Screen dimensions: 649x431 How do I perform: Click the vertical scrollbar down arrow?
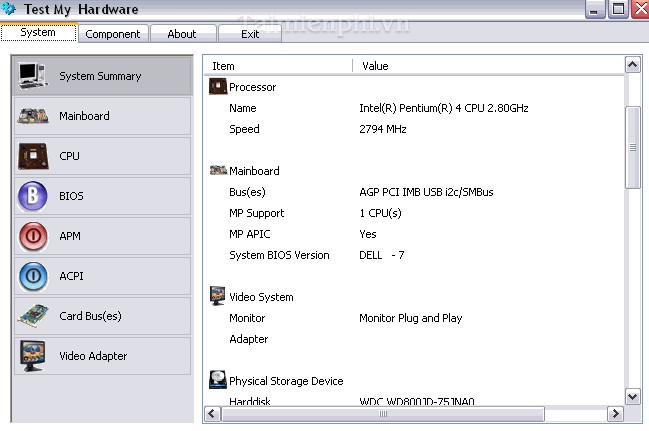pyautogui.click(x=632, y=397)
